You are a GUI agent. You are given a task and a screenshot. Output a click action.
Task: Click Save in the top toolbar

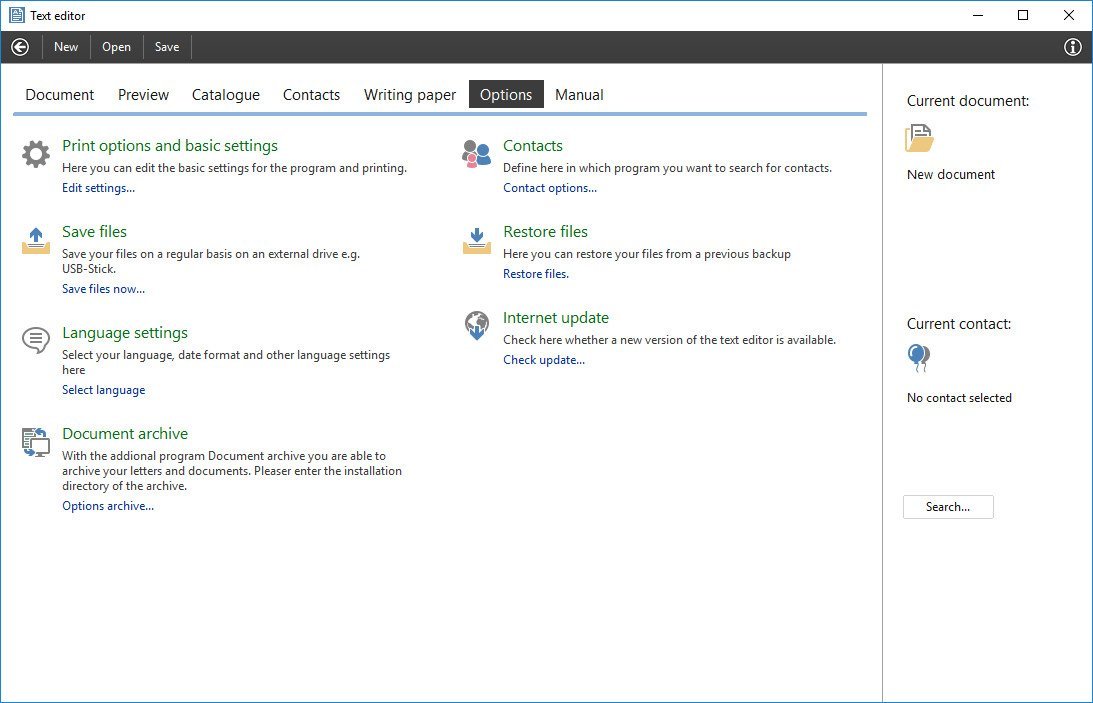pyautogui.click(x=167, y=47)
